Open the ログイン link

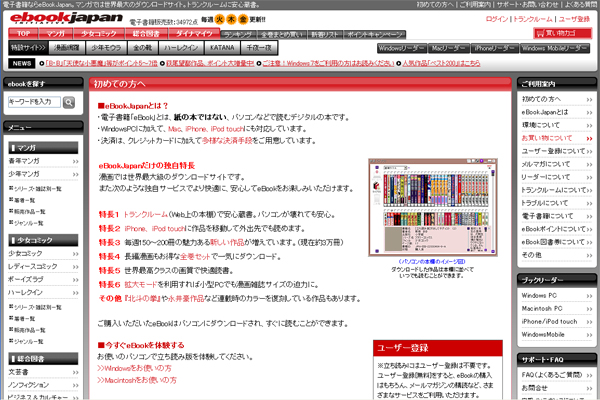[x=497, y=19]
